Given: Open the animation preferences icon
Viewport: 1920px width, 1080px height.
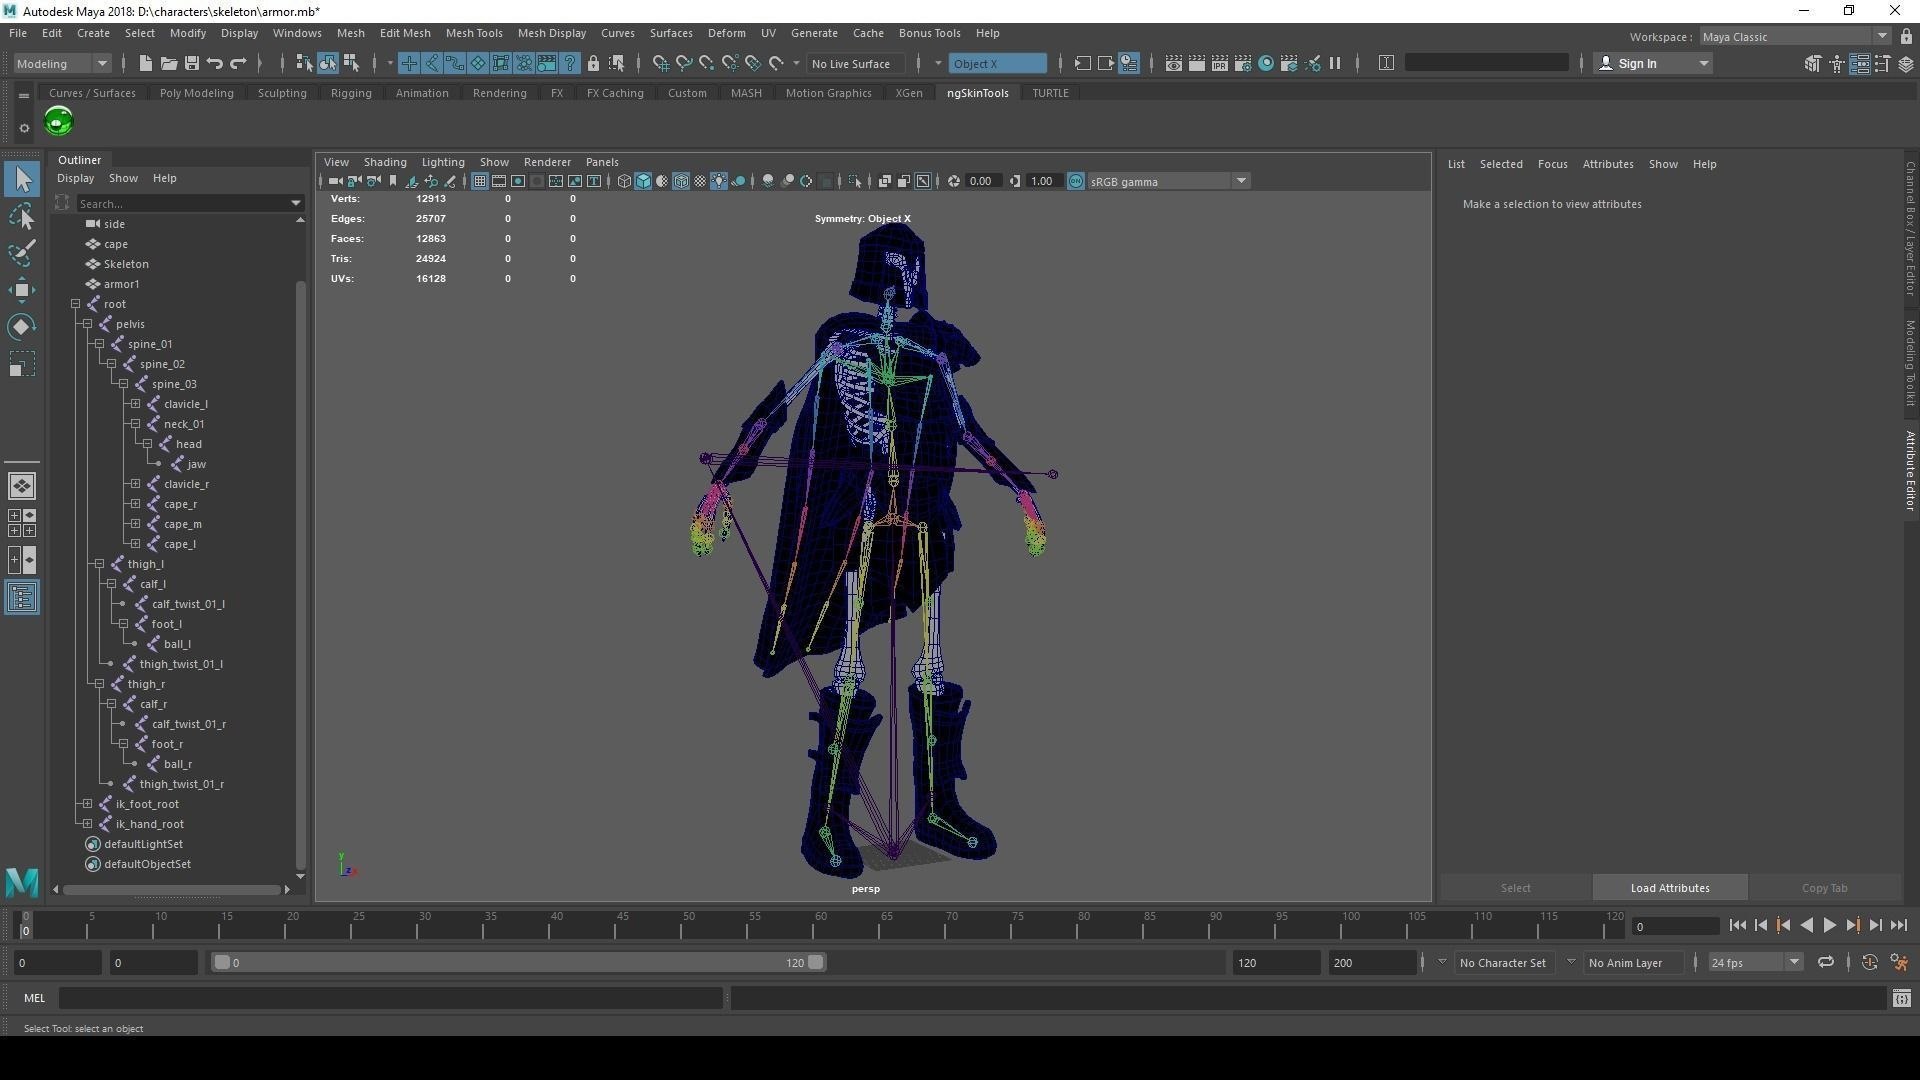Looking at the screenshot, I should 1899,962.
